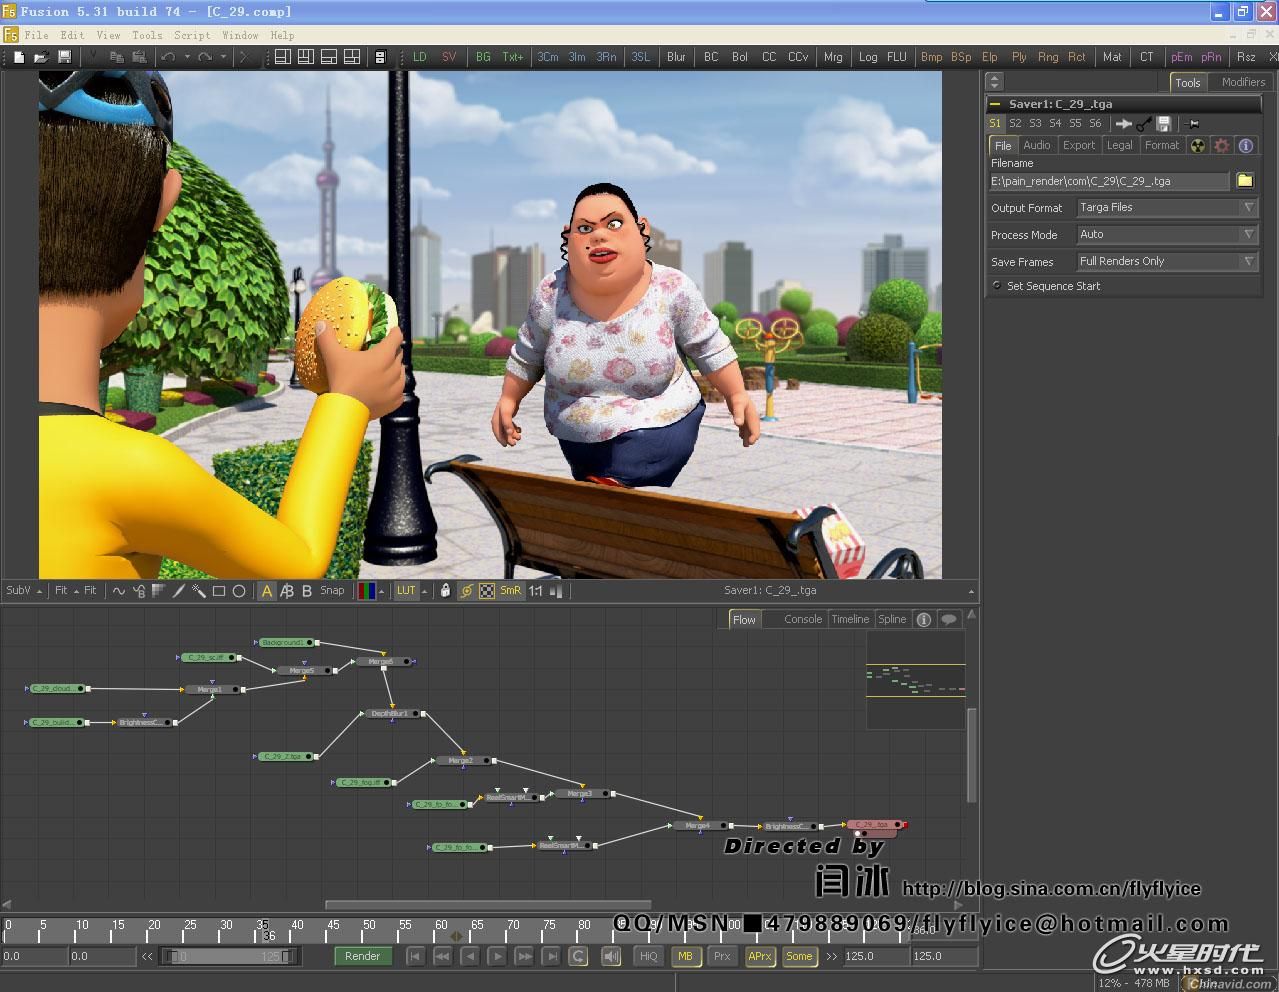The height and width of the screenshot is (992, 1279).
Task: Save the composition with the floppy icon
Action: [65, 57]
